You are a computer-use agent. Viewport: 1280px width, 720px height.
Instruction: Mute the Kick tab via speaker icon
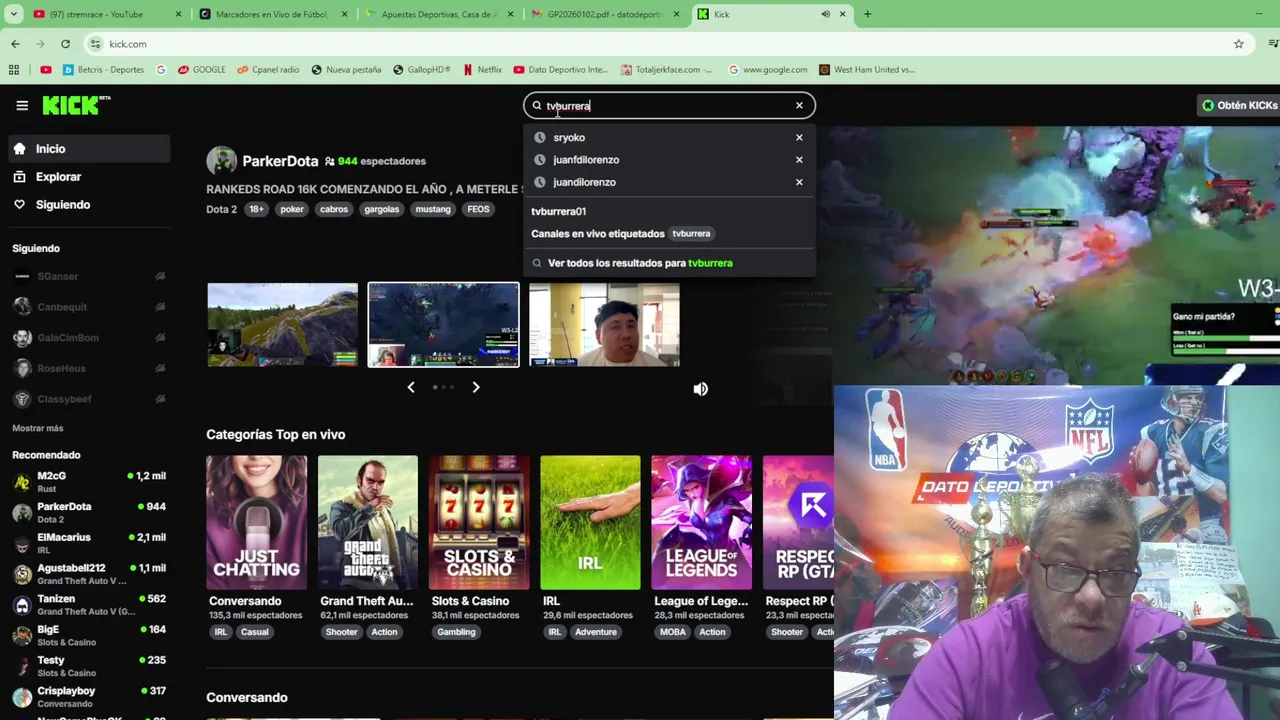[825, 14]
